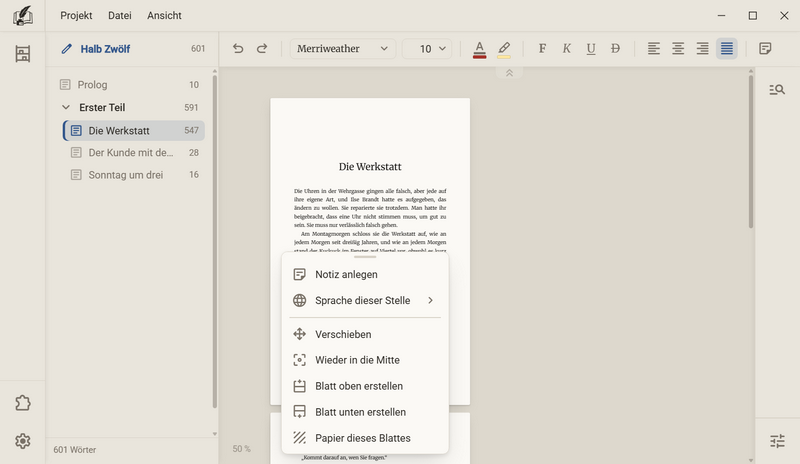
Task: Click the chapter list scroll-down arrow
Action: pyautogui.click(x=214, y=434)
